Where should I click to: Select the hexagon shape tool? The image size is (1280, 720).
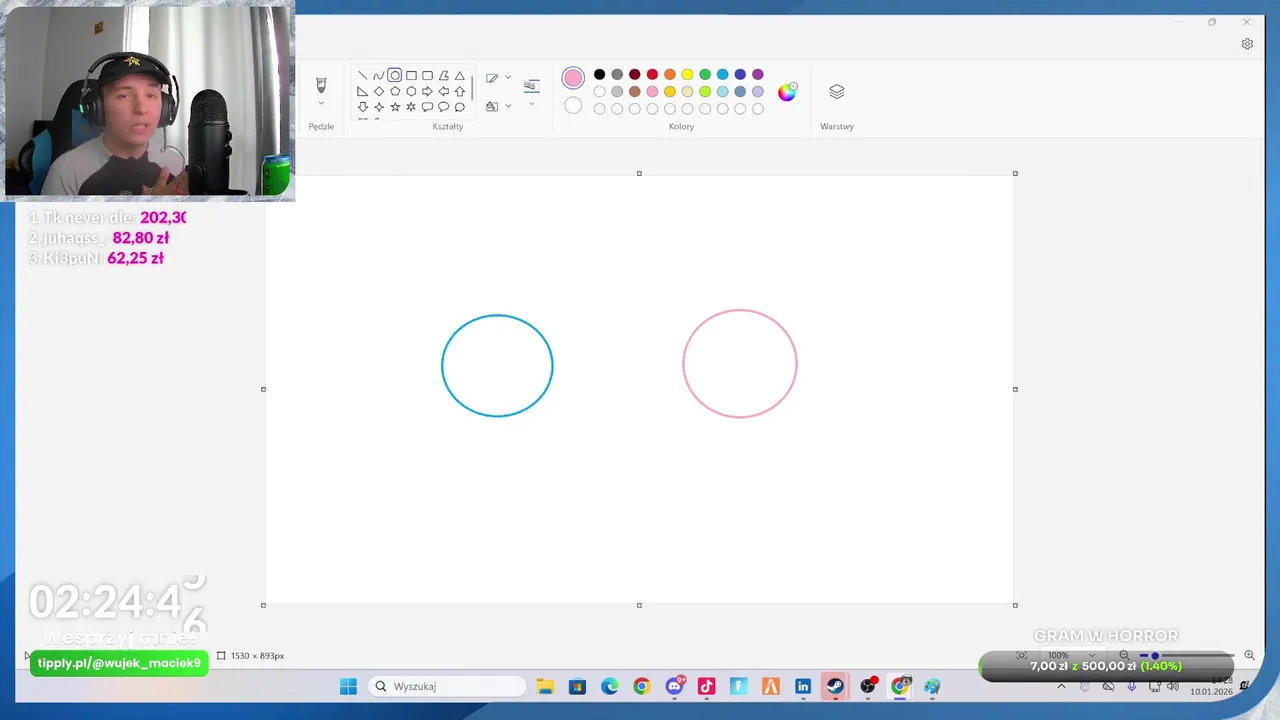coord(411,91)
